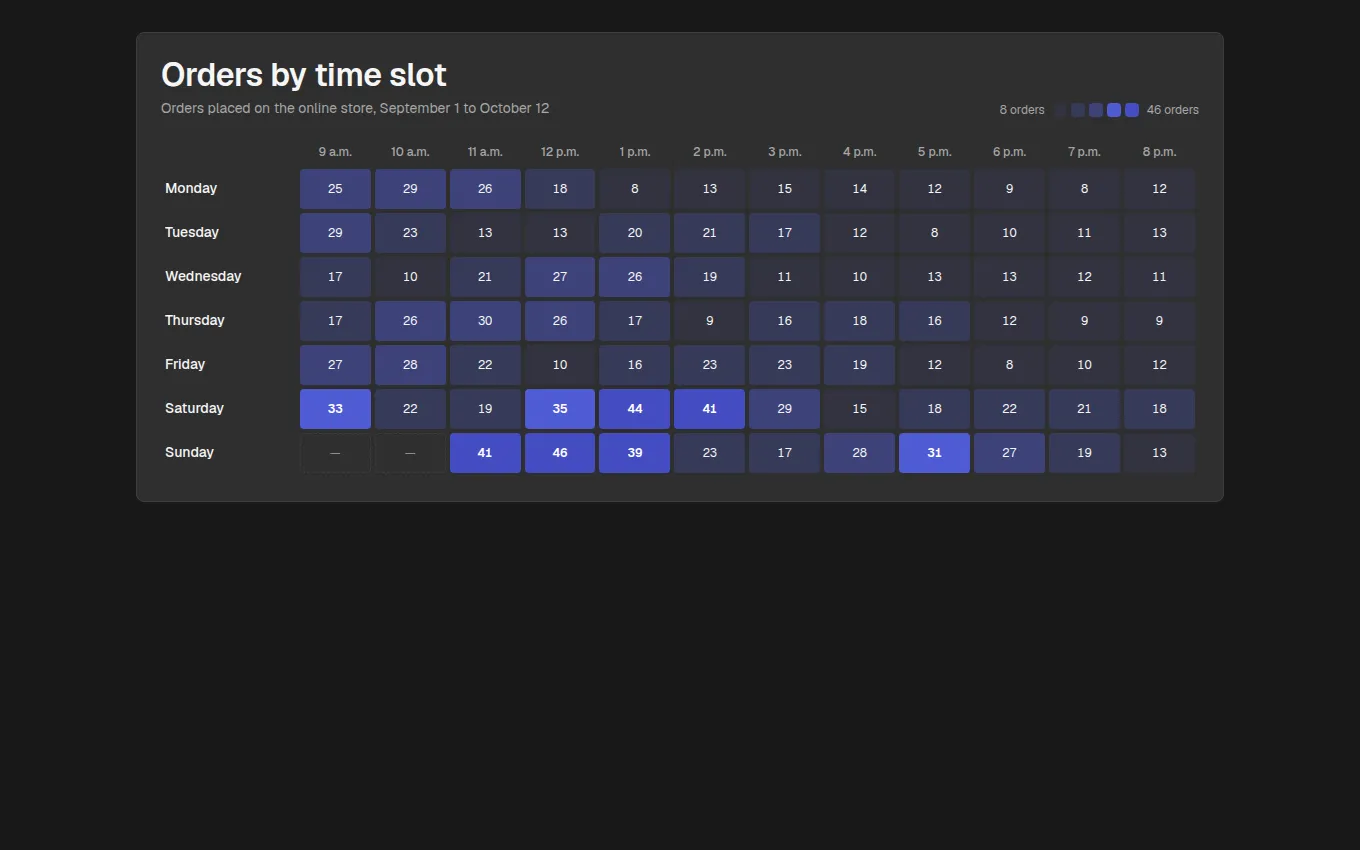Select Saturday 3 p.m. cell showing 29

784,409
